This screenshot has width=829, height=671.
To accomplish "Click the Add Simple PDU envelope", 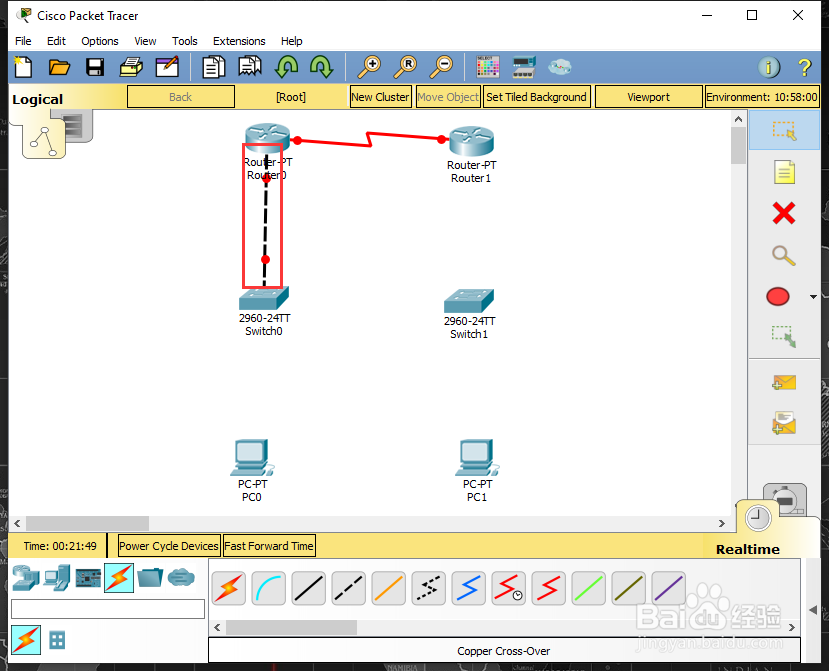I will [x=784, y=382].
